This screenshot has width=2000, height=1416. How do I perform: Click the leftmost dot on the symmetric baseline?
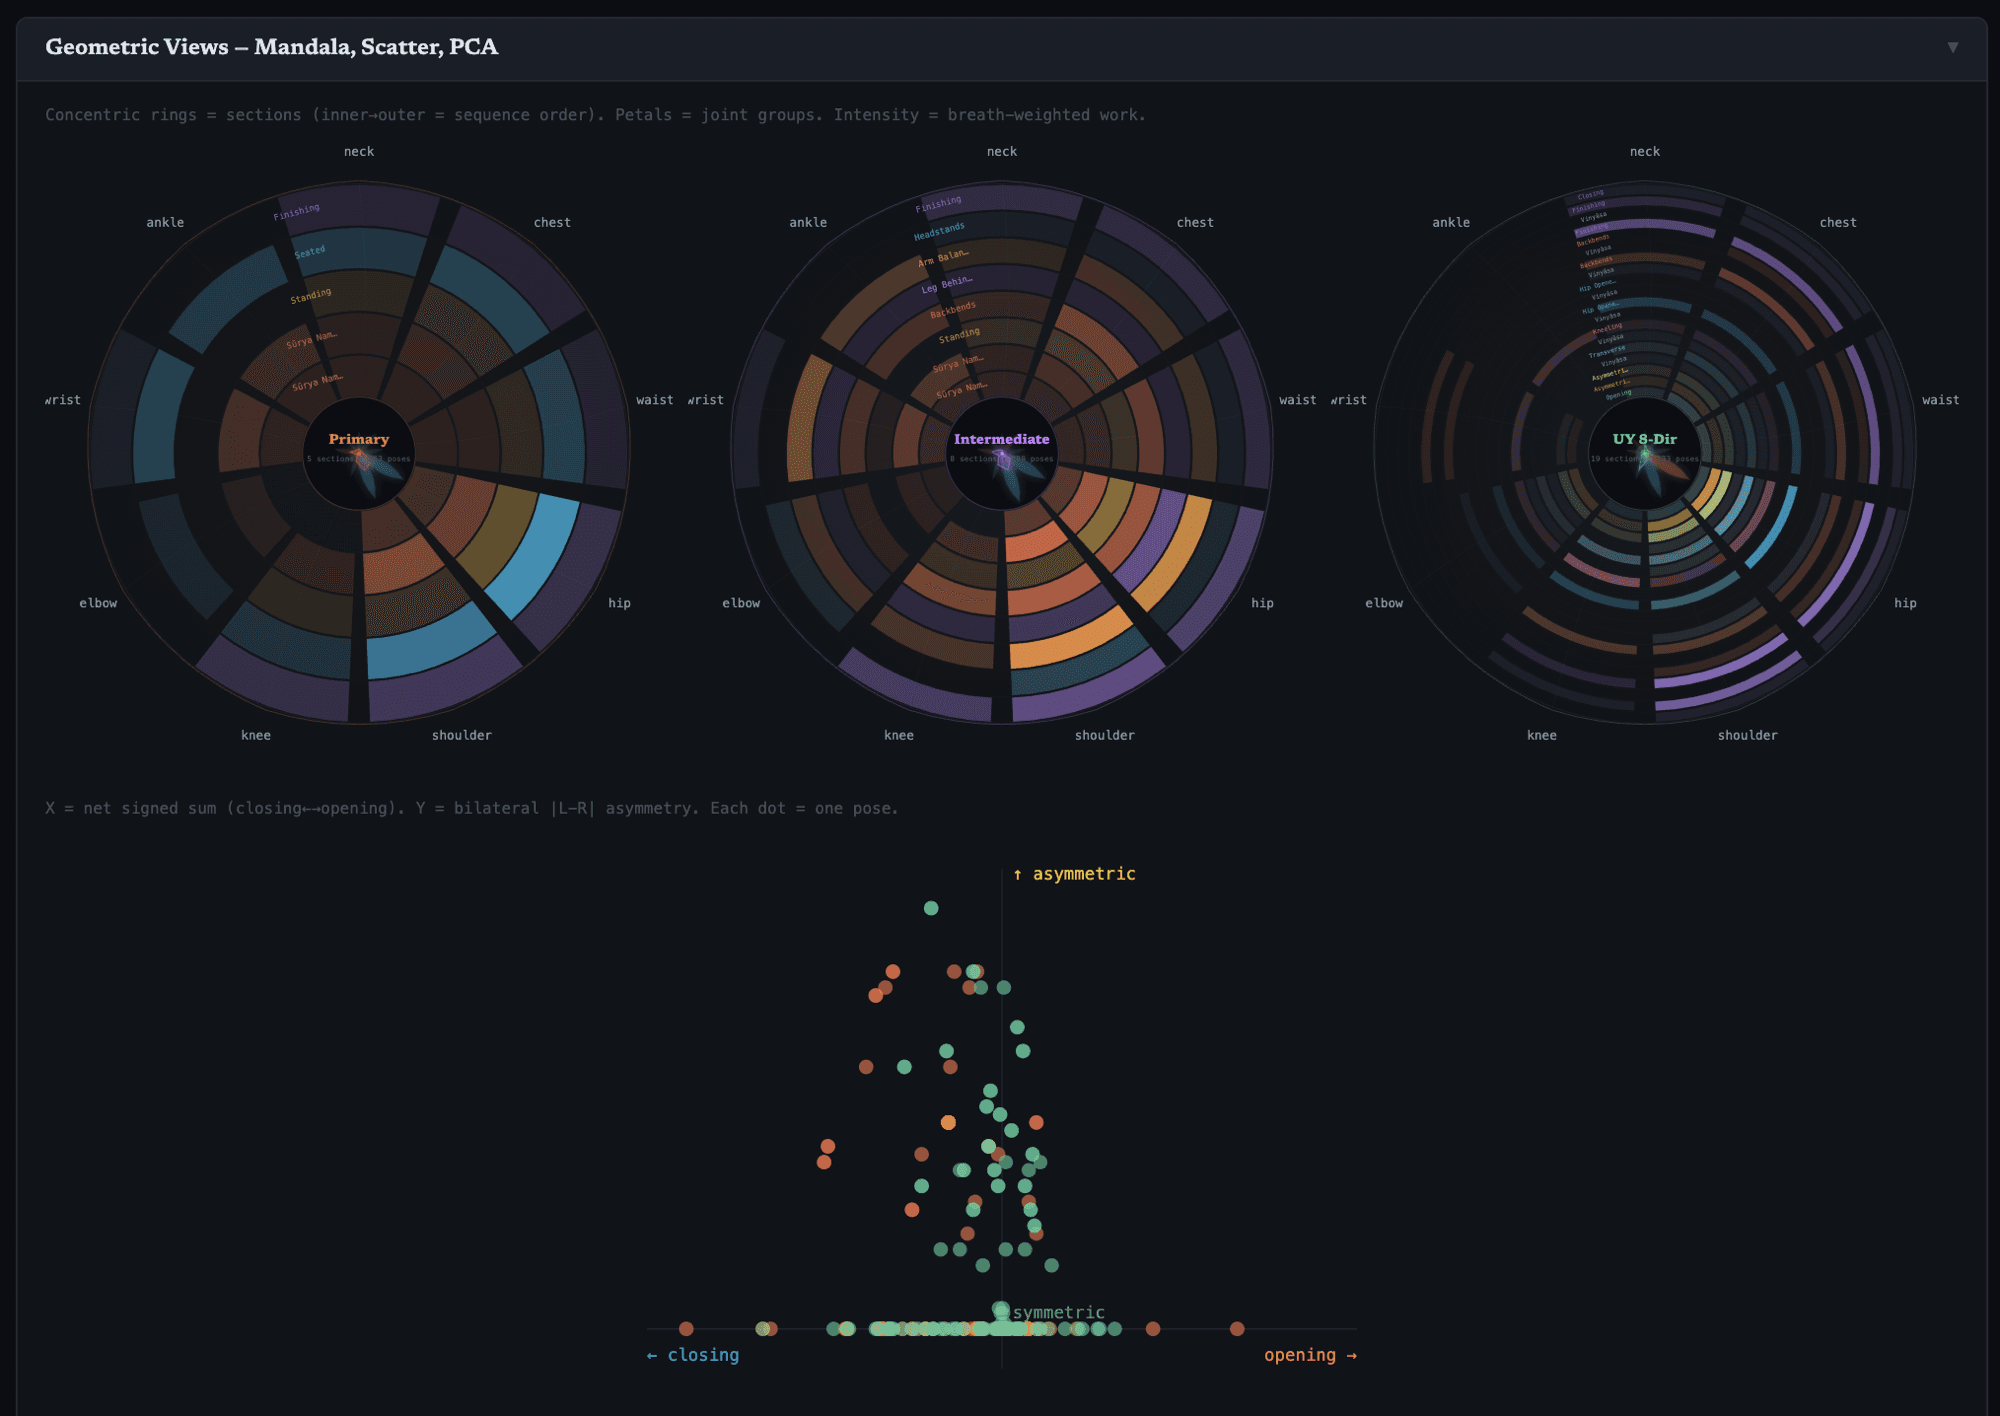coord(686,1329)
